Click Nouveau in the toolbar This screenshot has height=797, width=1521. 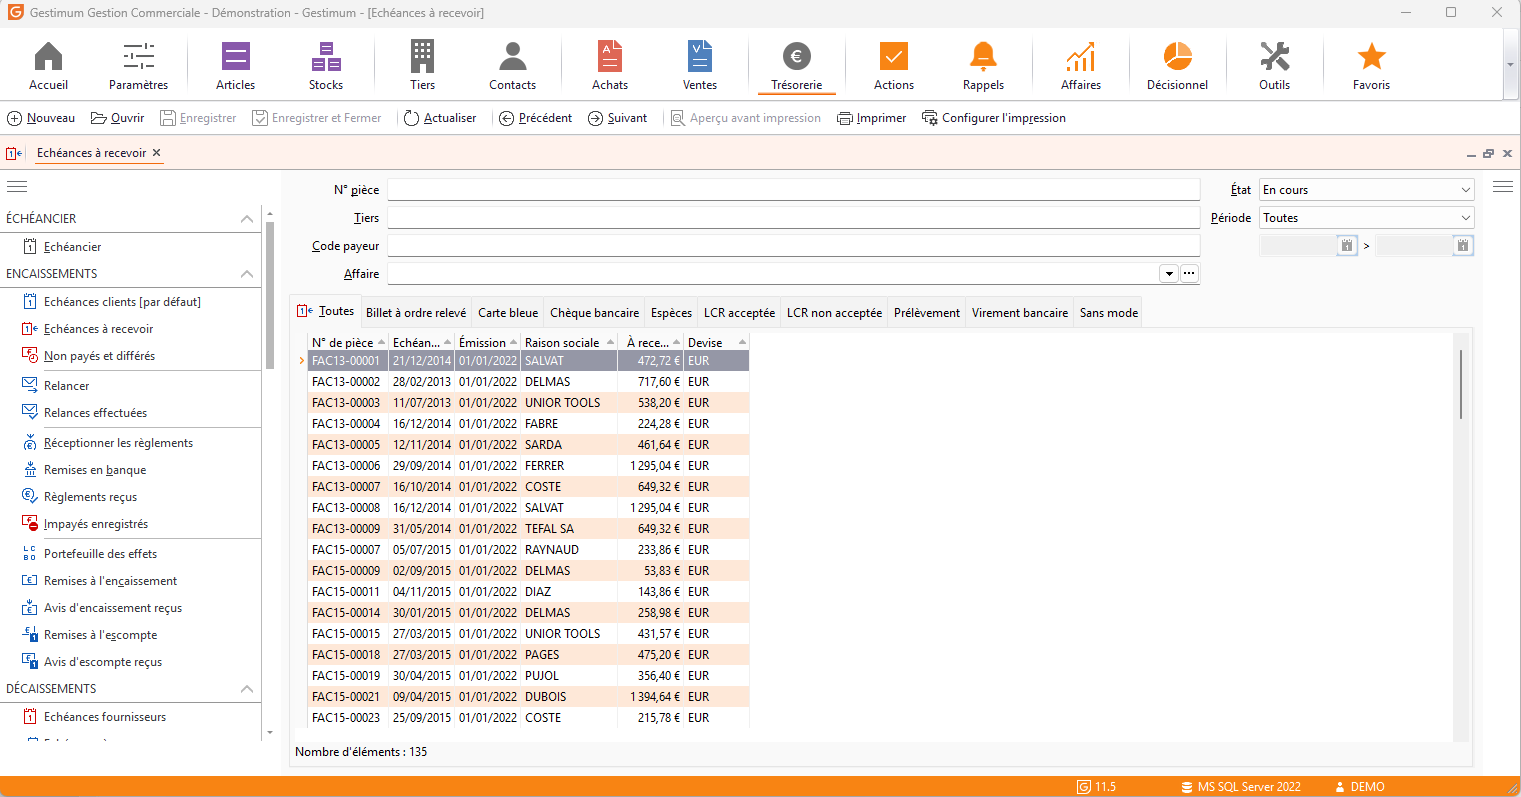click(x=41, y=118)
